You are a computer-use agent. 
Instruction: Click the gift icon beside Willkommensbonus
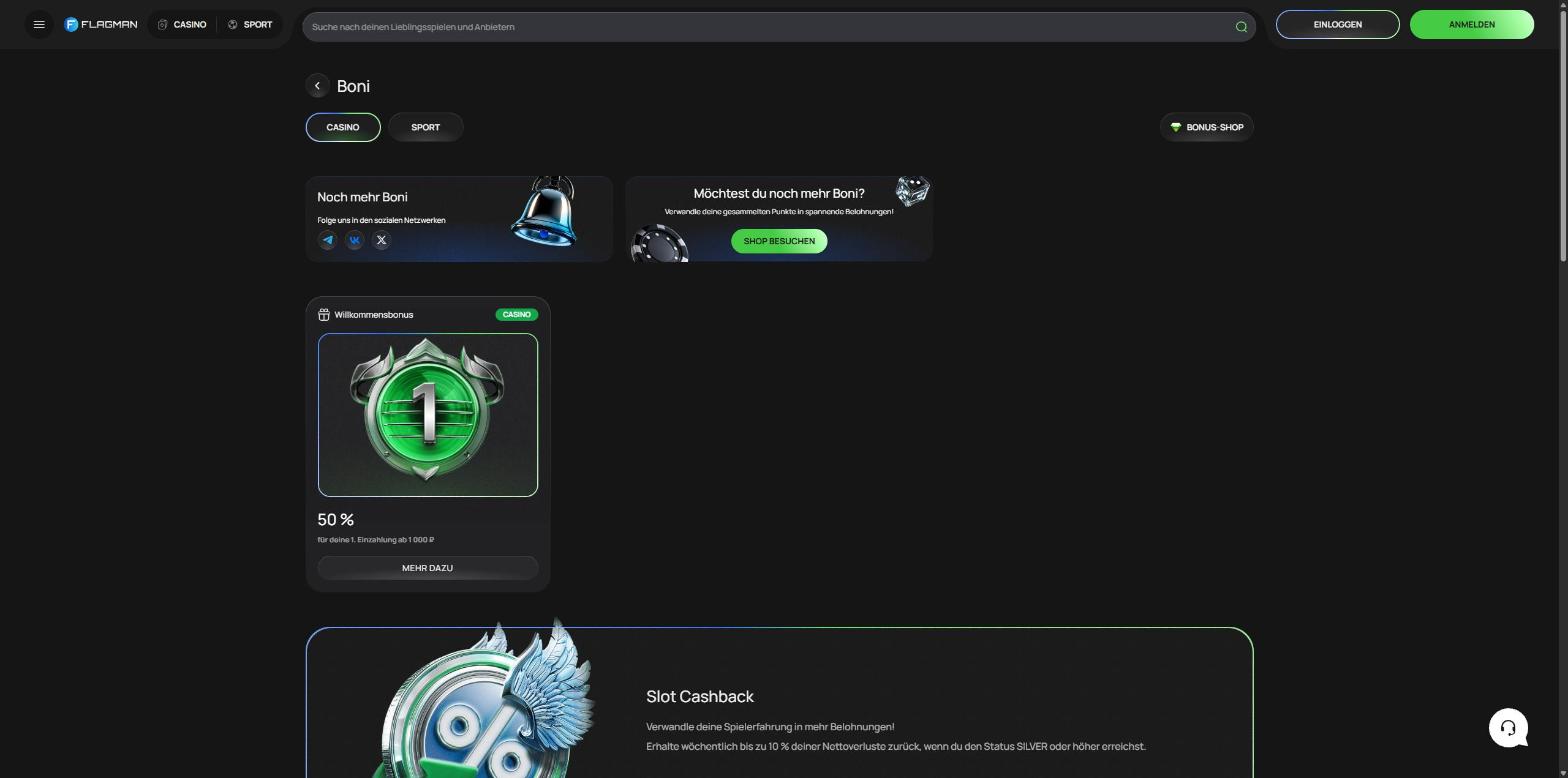(x=324, y=315)
